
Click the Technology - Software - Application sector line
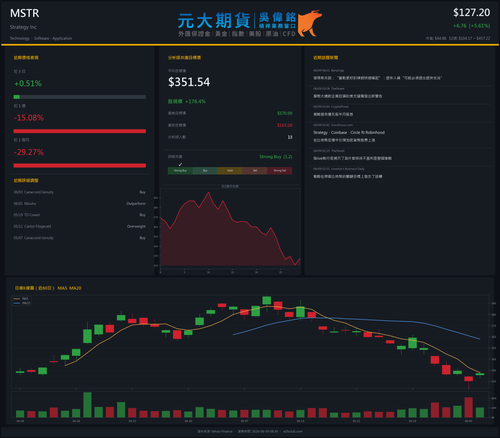[x=41, y=38]
